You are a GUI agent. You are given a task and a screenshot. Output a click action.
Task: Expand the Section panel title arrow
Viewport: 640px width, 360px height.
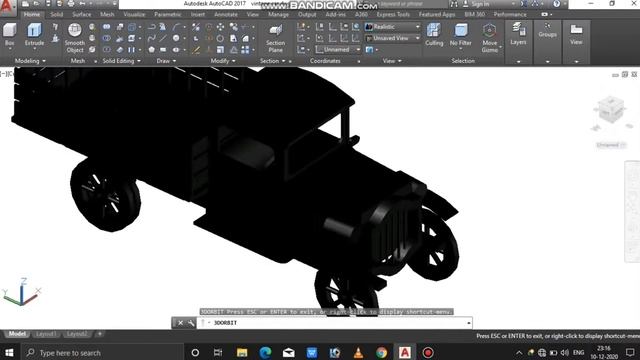click(283, 61)
